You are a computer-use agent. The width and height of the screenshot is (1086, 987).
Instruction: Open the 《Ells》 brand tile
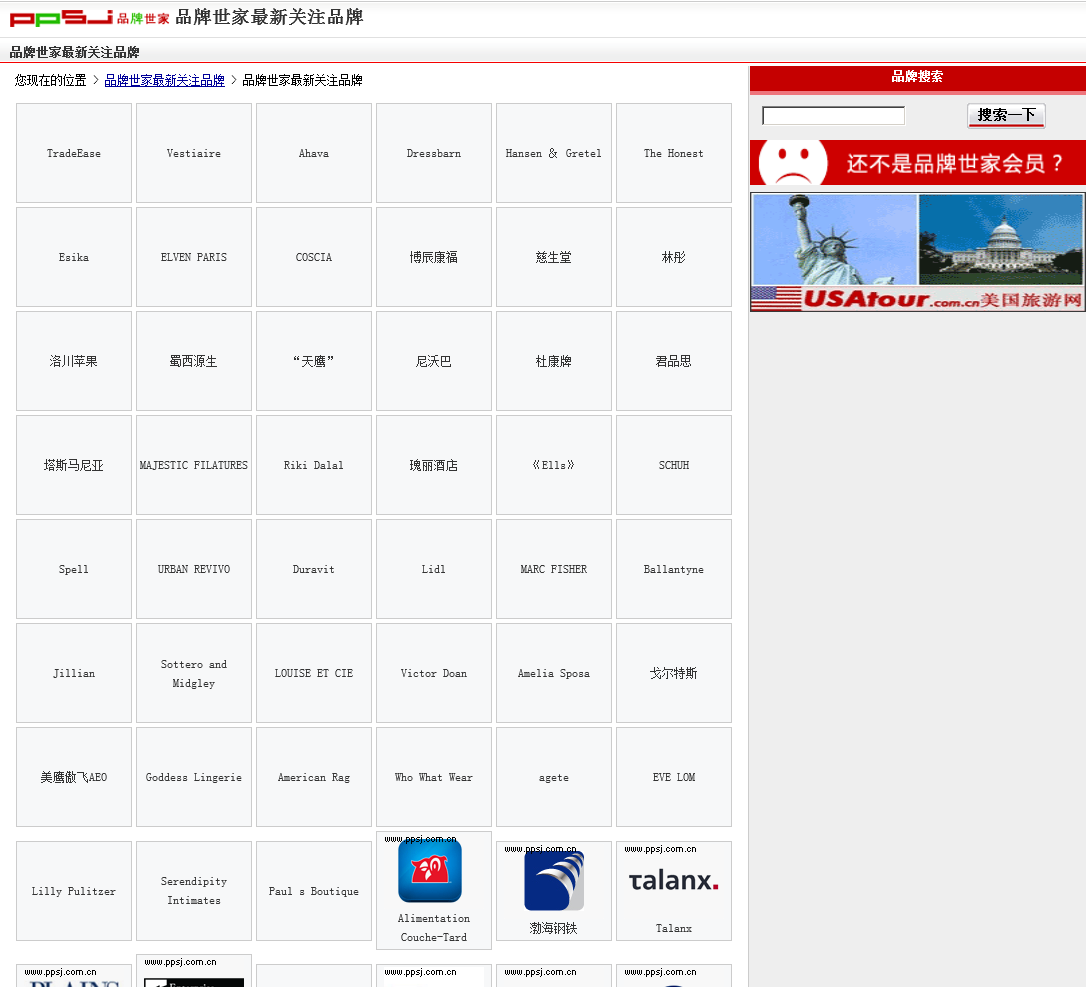click(553, 465)
